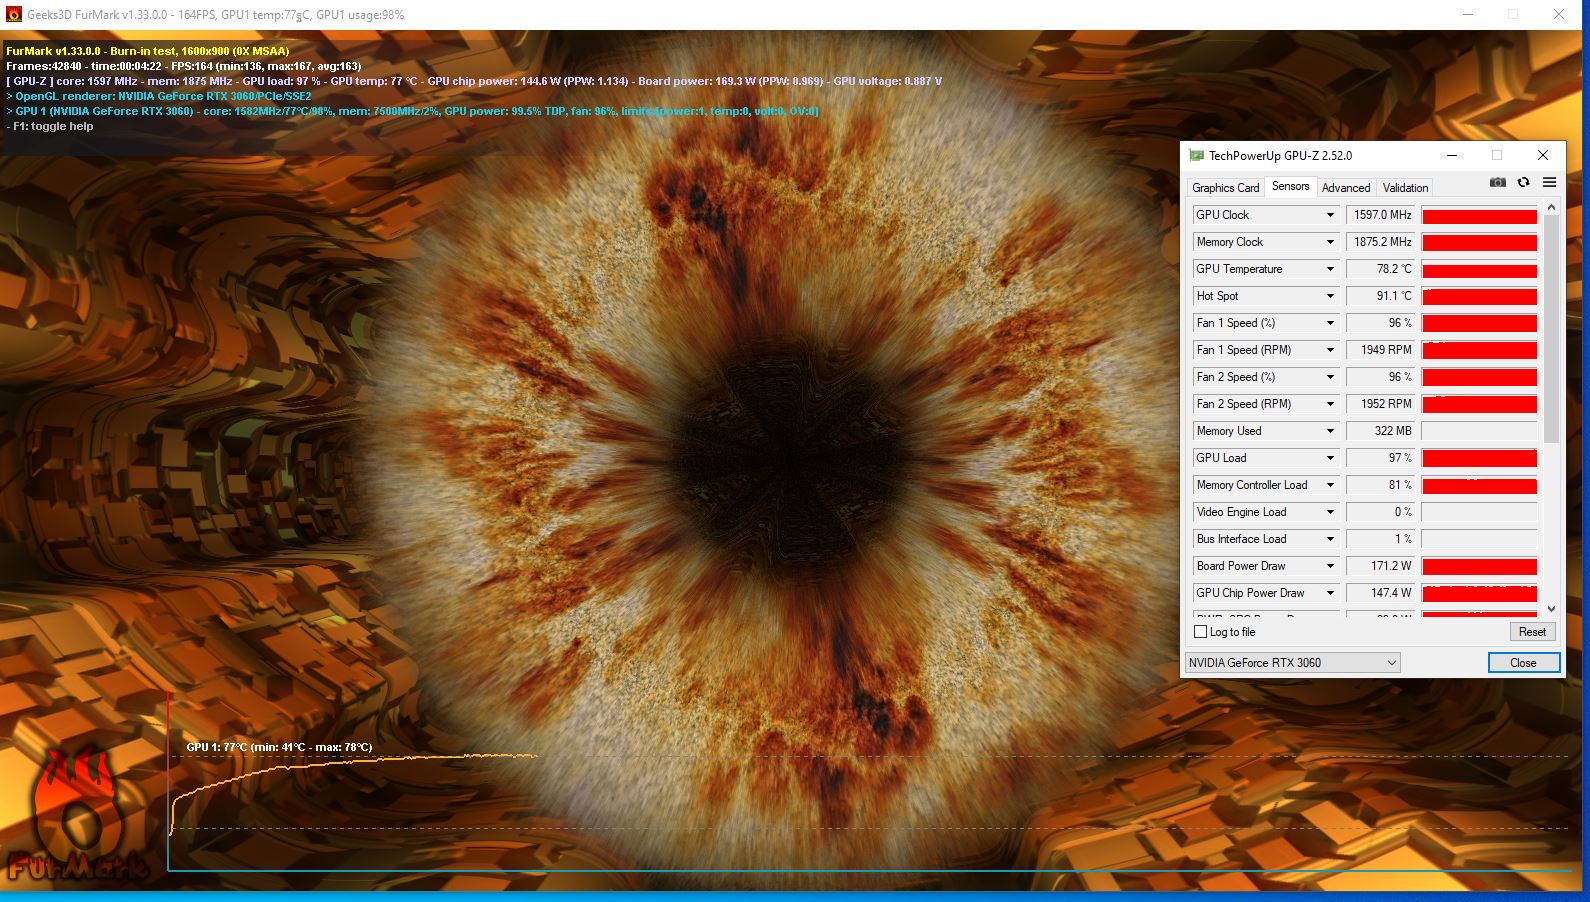Screen dimensions: 1590x902
Task: Switch to the Advanced tab
Action: [x=1345, y=188]
